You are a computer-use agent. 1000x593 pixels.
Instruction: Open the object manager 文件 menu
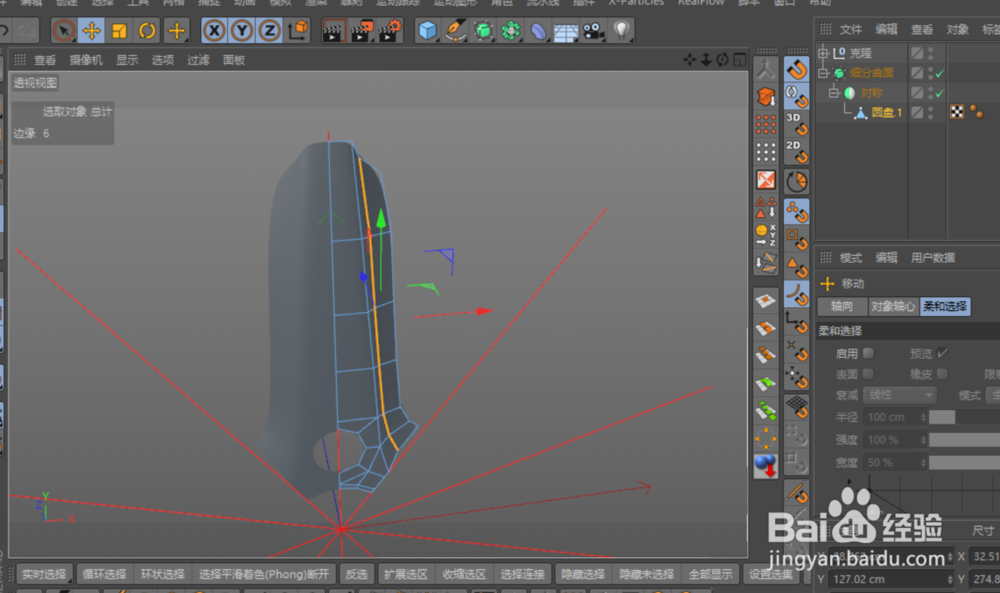click(851, 29)
